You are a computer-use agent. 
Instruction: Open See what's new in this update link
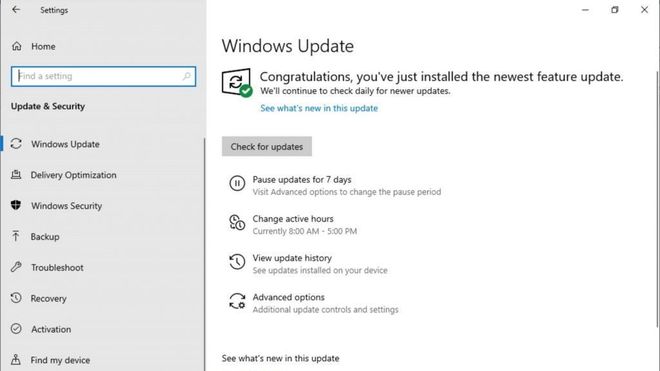(319, 108)
